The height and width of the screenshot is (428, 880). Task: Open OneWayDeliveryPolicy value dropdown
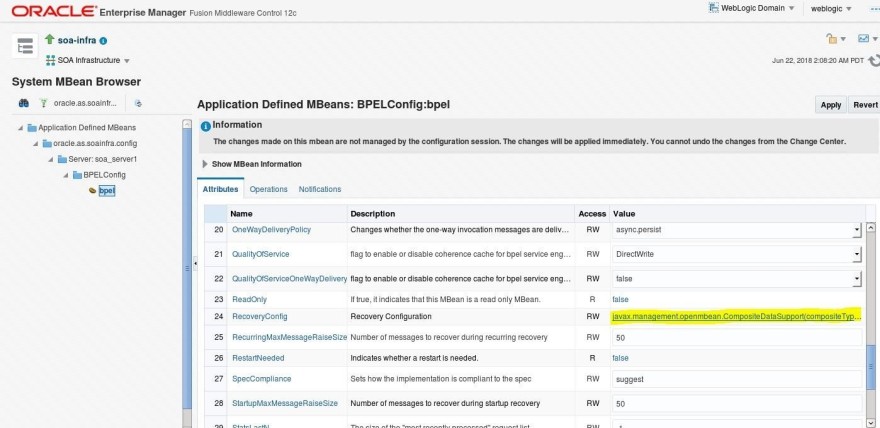(856, 230)
